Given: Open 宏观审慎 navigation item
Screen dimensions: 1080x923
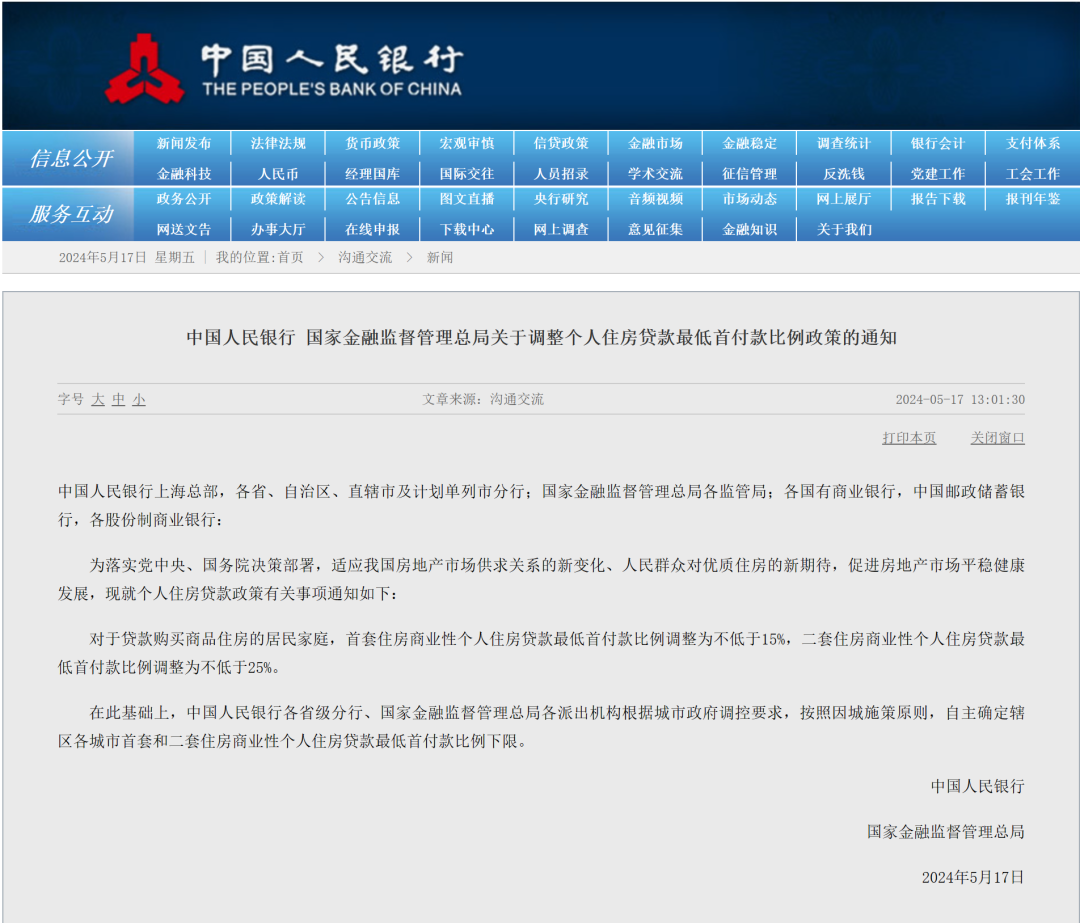Looking at the screenshot, I should coord(466,143).
